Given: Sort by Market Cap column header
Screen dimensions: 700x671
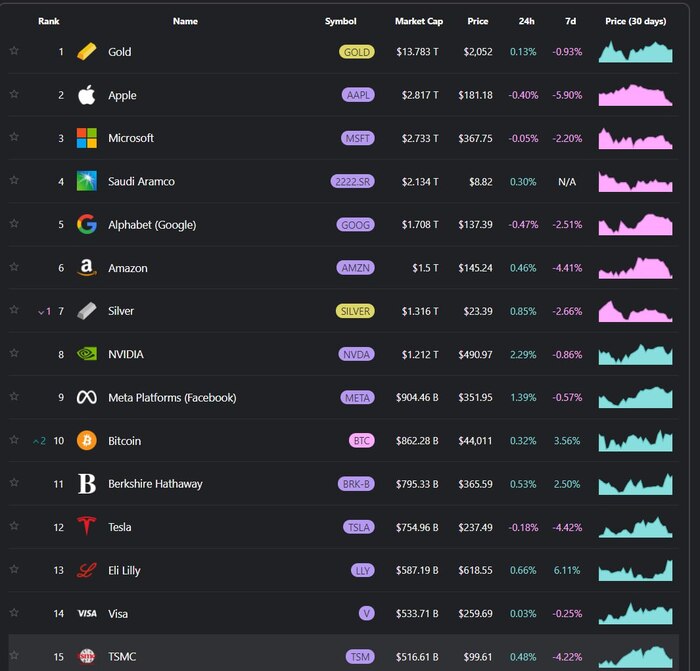Looking at the screenshot, I should point(416,21).
